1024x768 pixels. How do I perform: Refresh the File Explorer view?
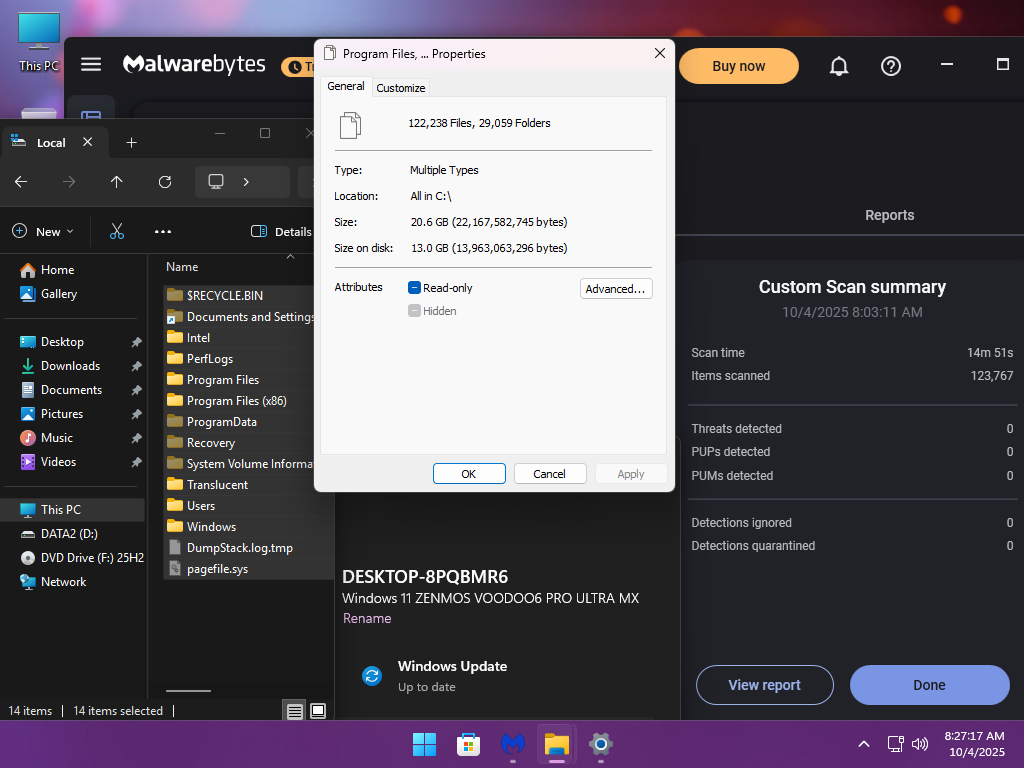click(x=165, y=182)
